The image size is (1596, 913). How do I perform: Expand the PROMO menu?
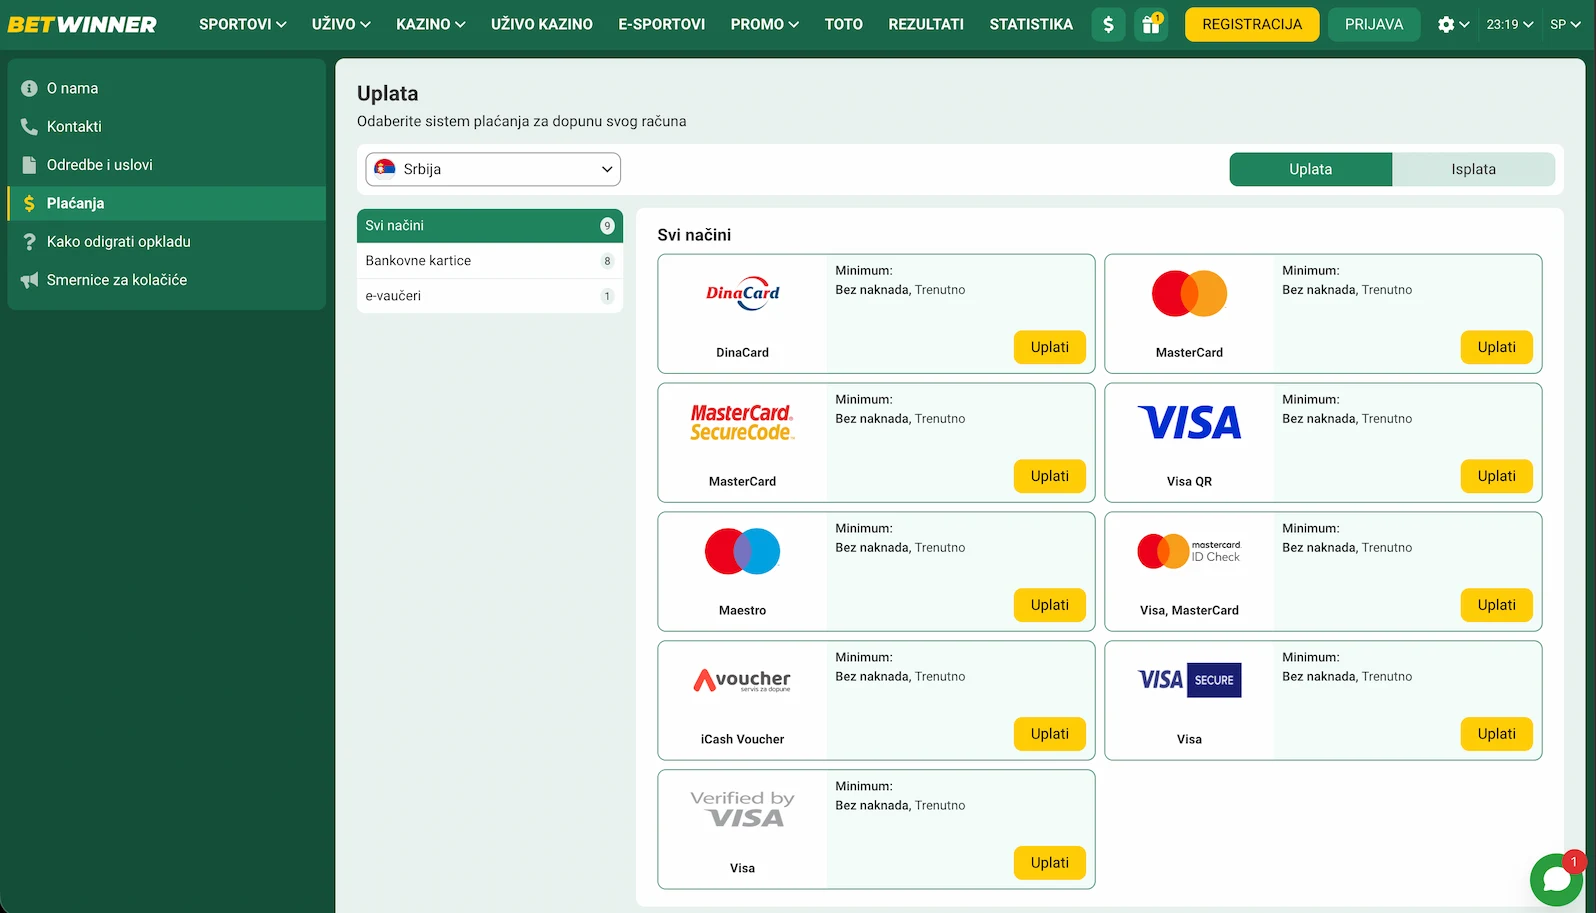click(765, 24)
